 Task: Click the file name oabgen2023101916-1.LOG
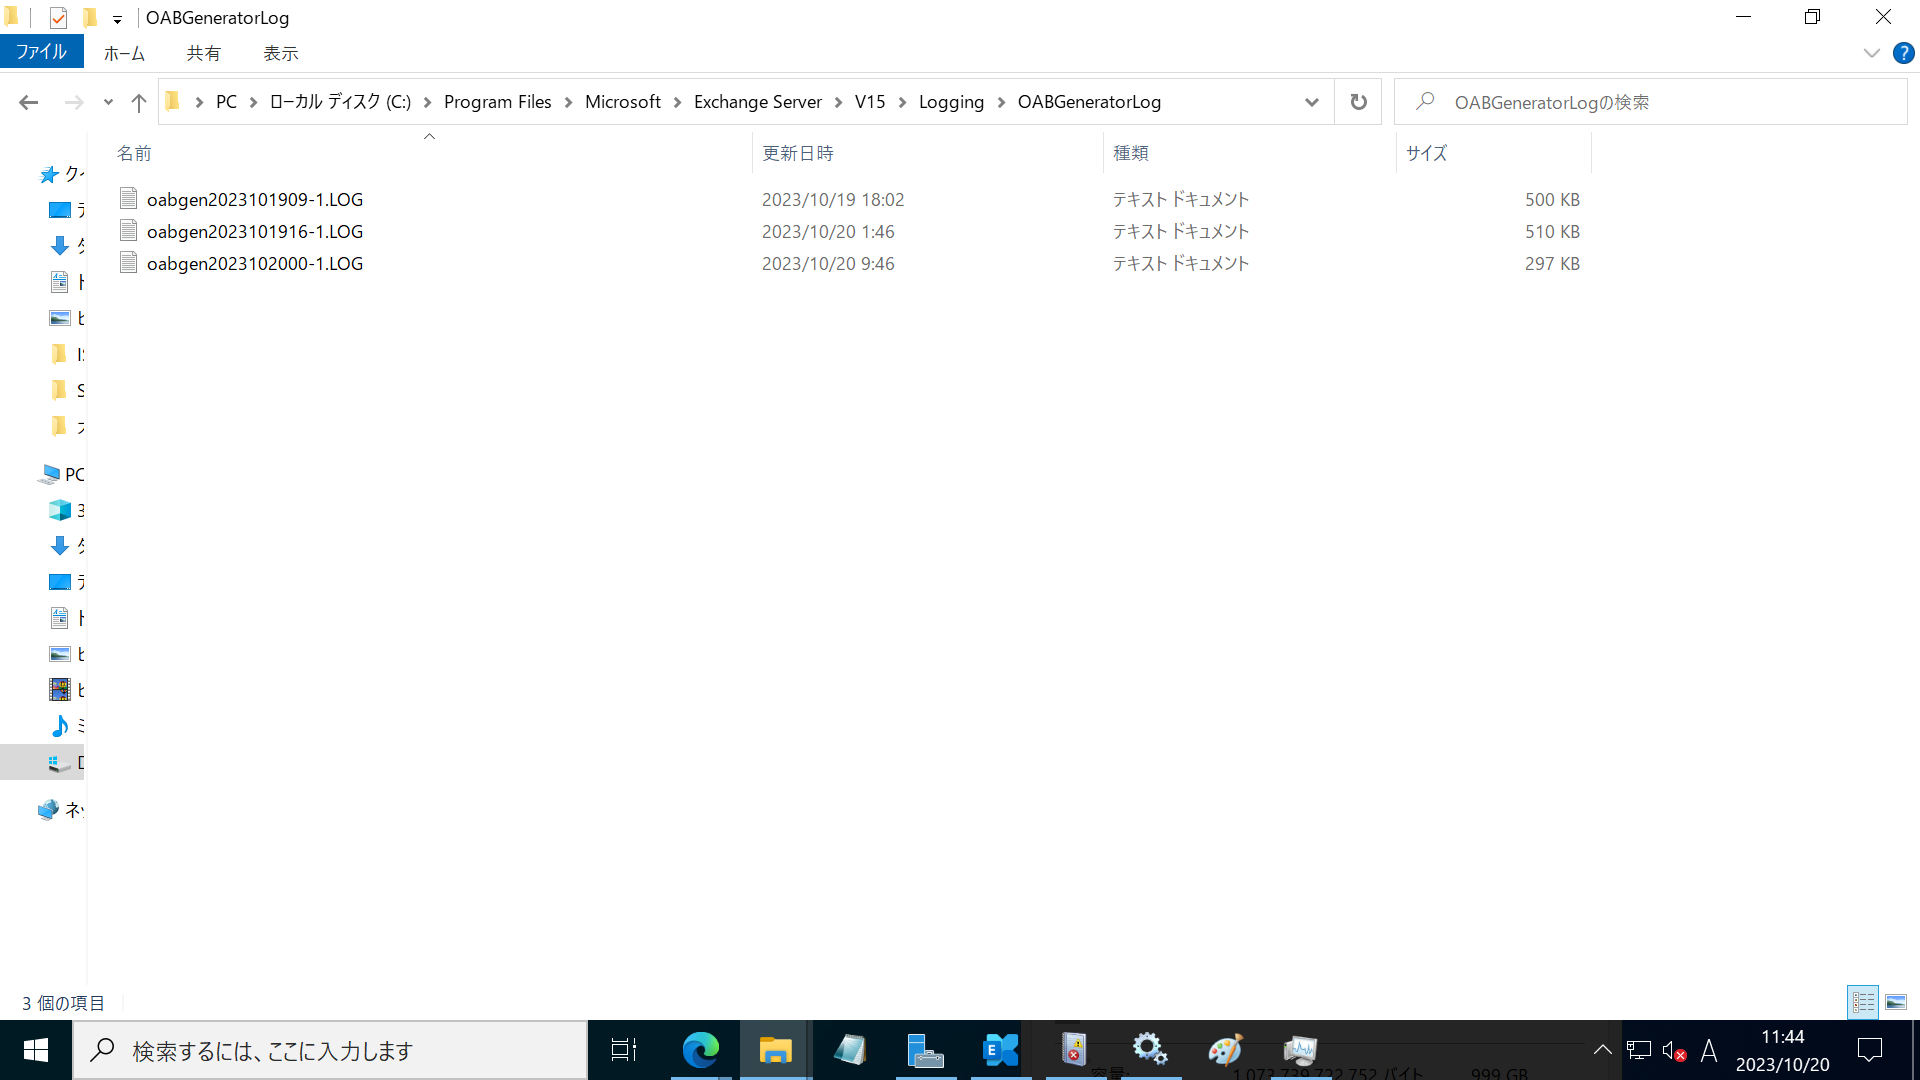pyautogui.click(x=255, y=231)
